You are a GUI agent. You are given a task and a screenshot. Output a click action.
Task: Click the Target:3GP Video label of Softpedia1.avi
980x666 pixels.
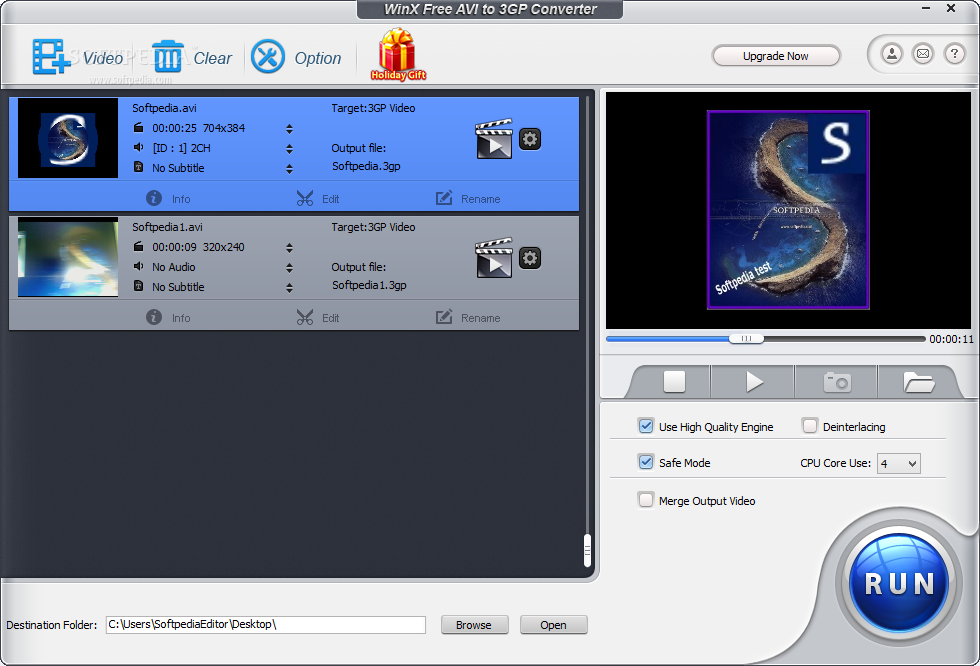pos(373,227)
